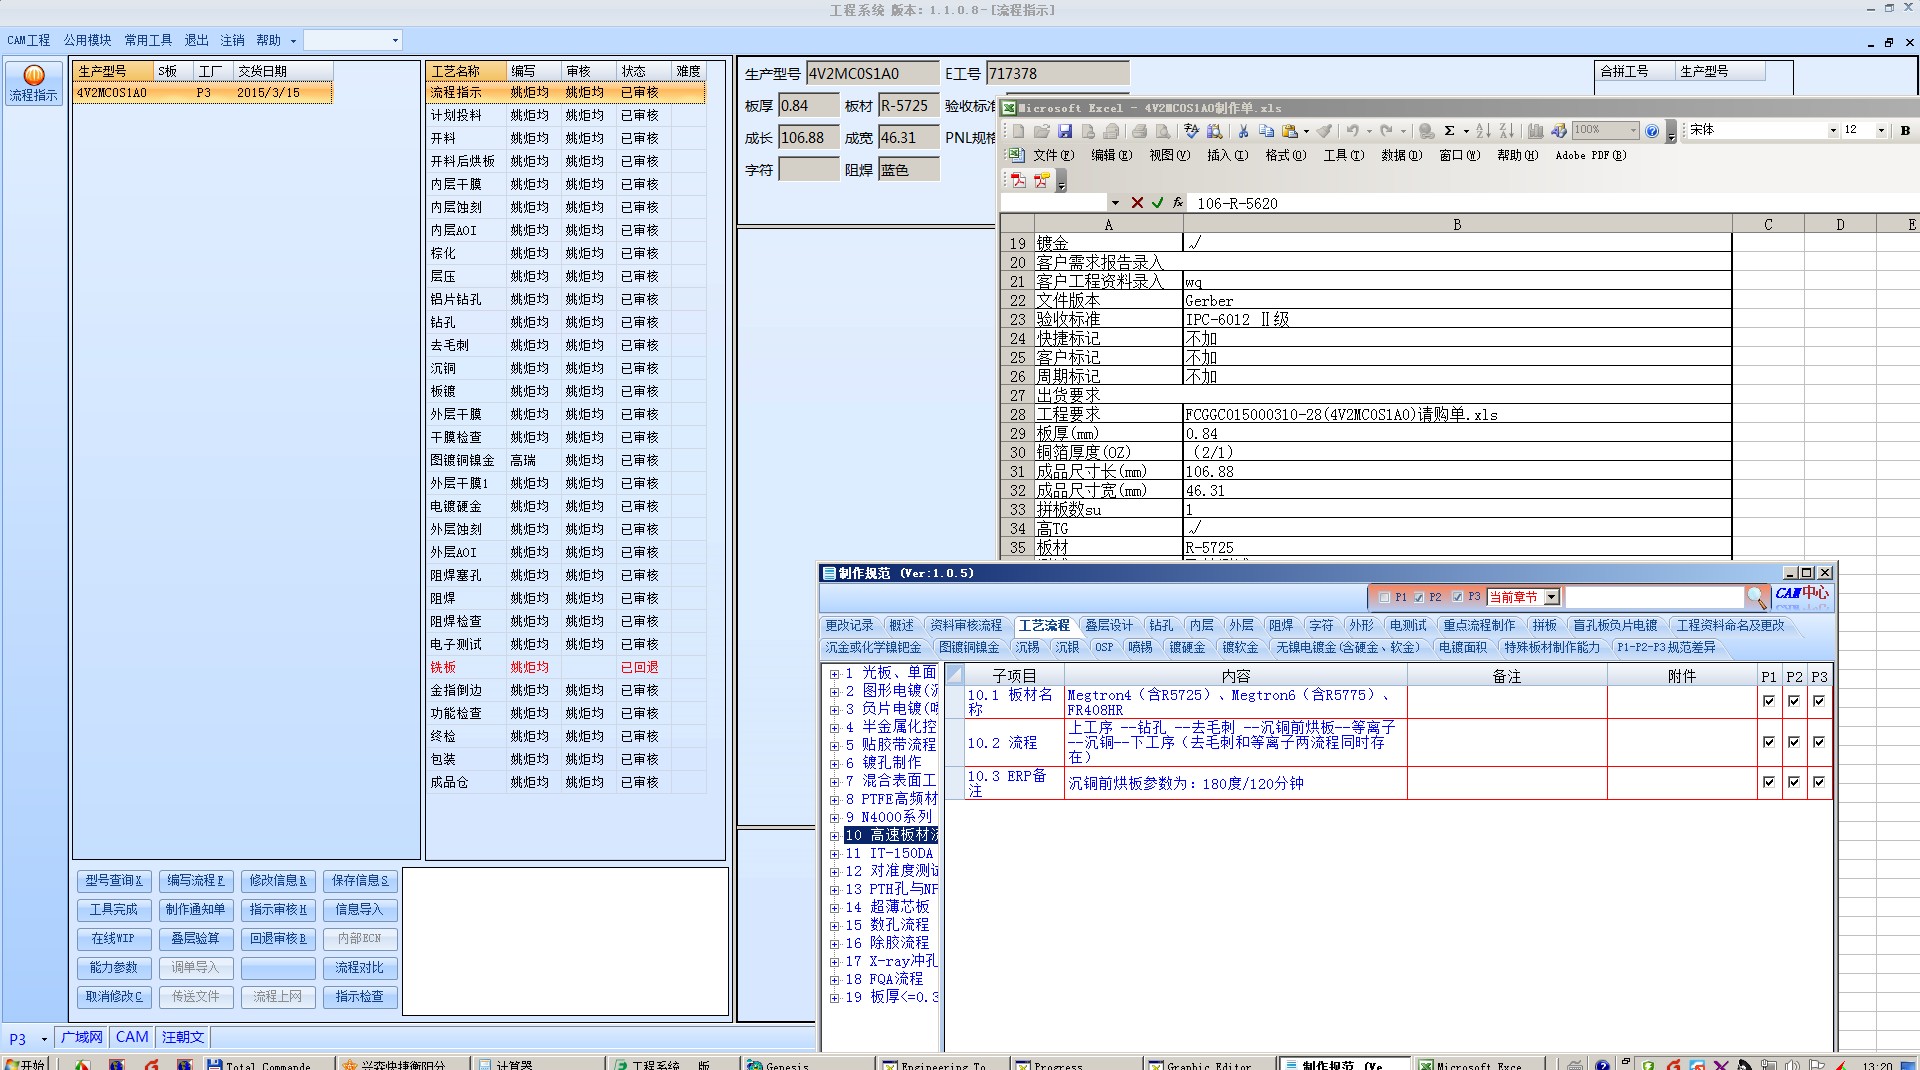Switch to the 电镀面积 tab
Image resolution: width=1920 pixels, height=1070 pixels.
tap(1463, 647)
